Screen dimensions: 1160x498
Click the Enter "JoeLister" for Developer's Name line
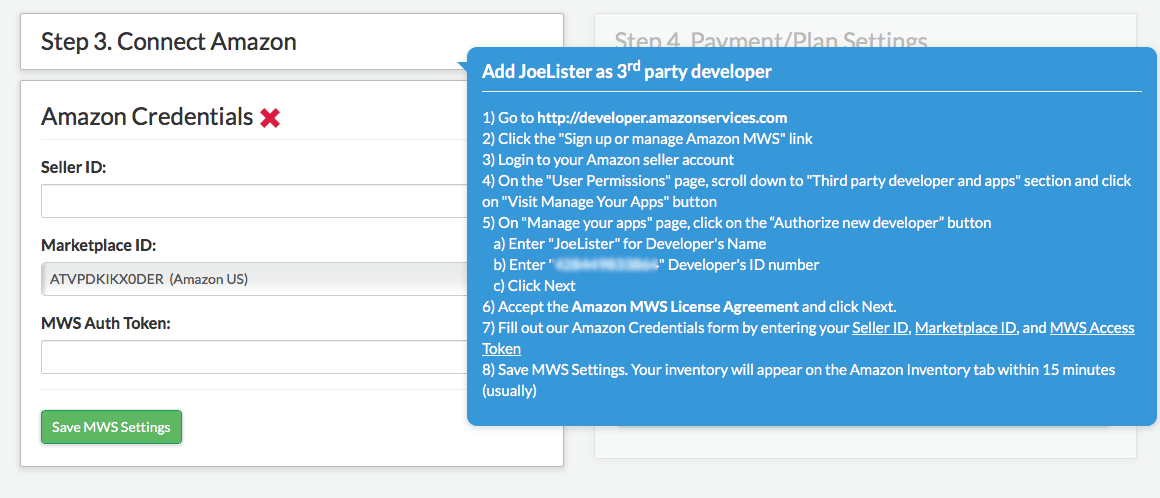pyautogui.click(x=630, y=243)
